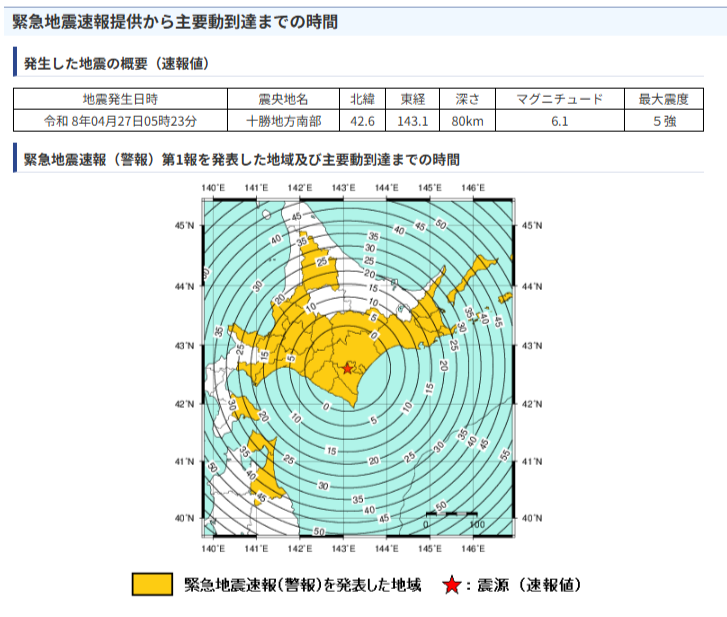Click the table header 最大震度
The width and height of the screenshot is (727, 617).
point(664,99)
